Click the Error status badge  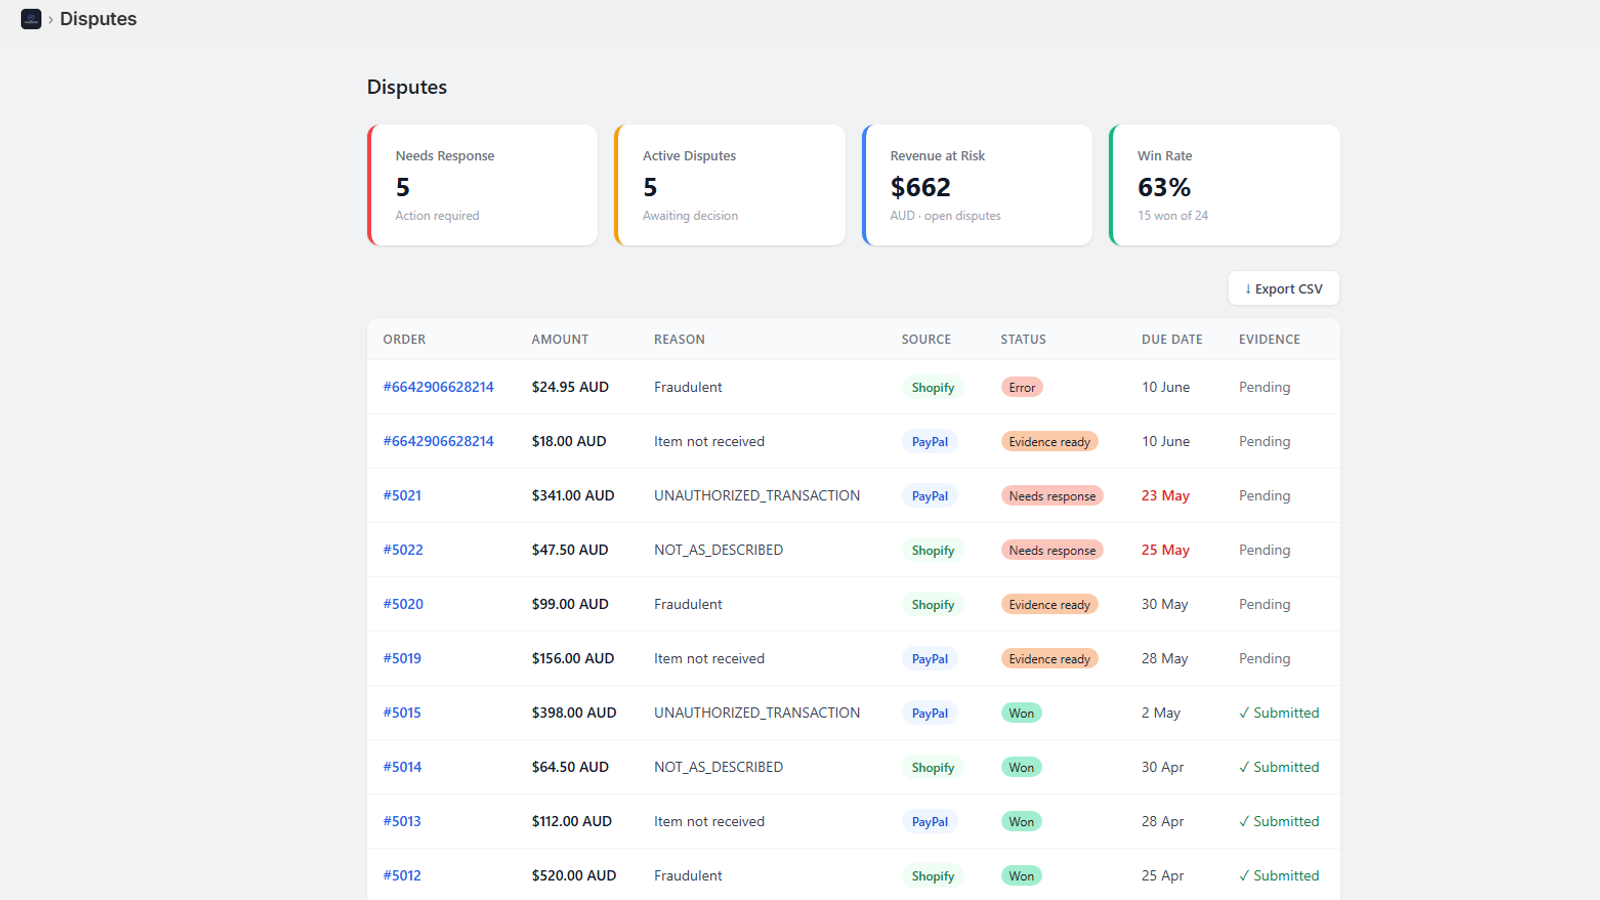coord(1022,387)
